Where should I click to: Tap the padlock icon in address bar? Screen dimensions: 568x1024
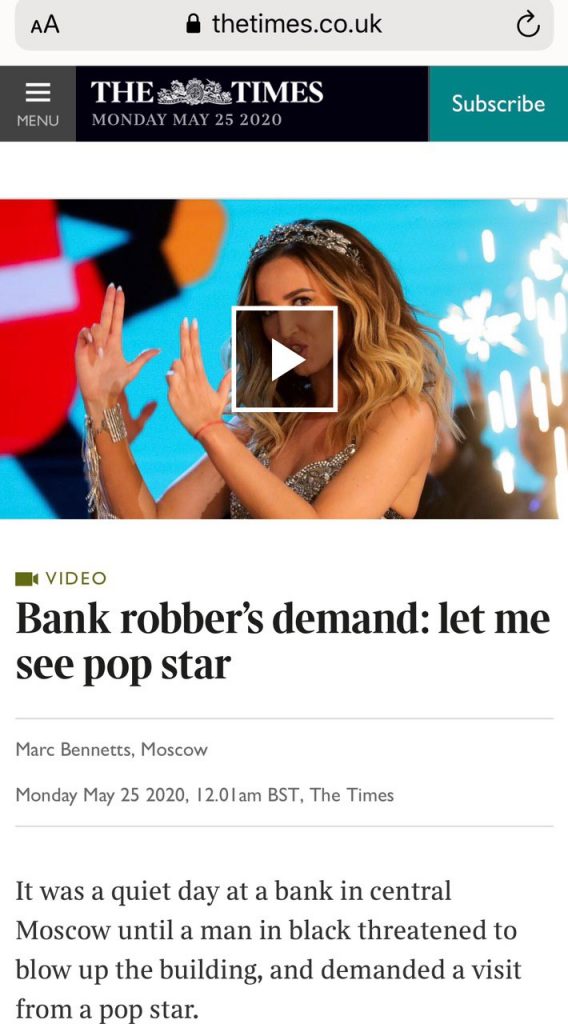193,25
